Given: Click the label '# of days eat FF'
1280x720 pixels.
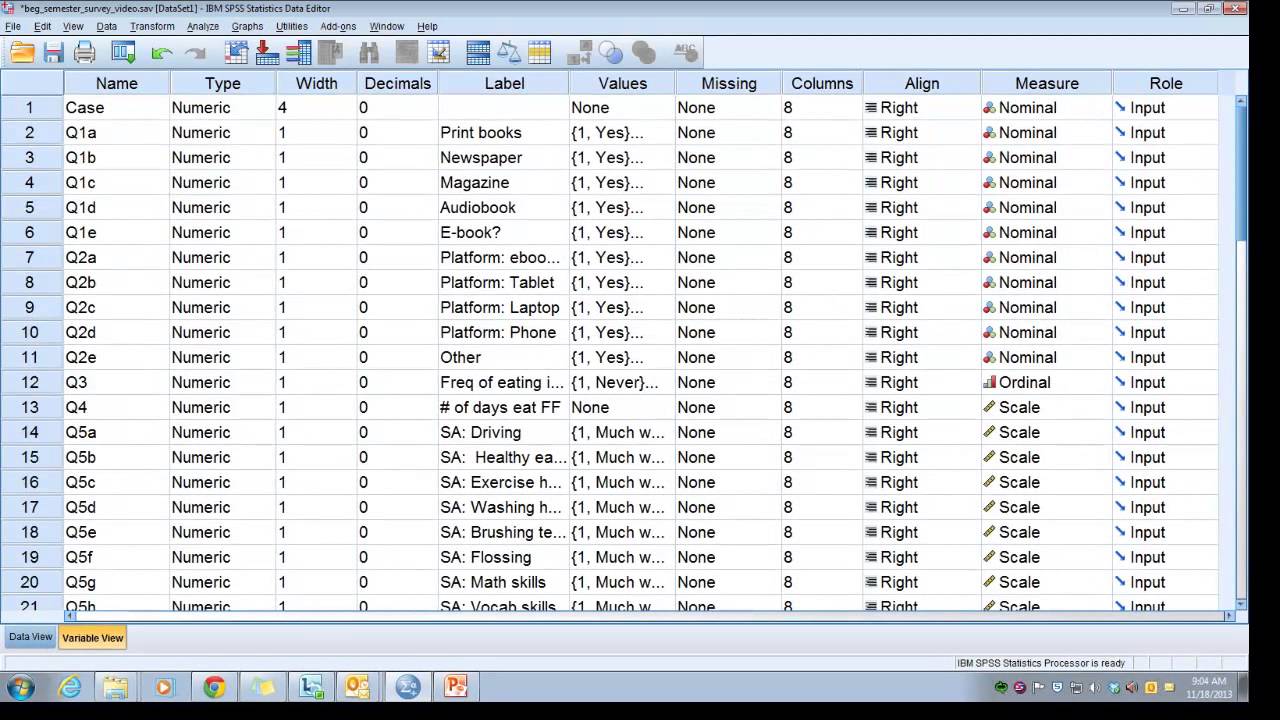Looking at the screenshot, I should coord(500,407).
